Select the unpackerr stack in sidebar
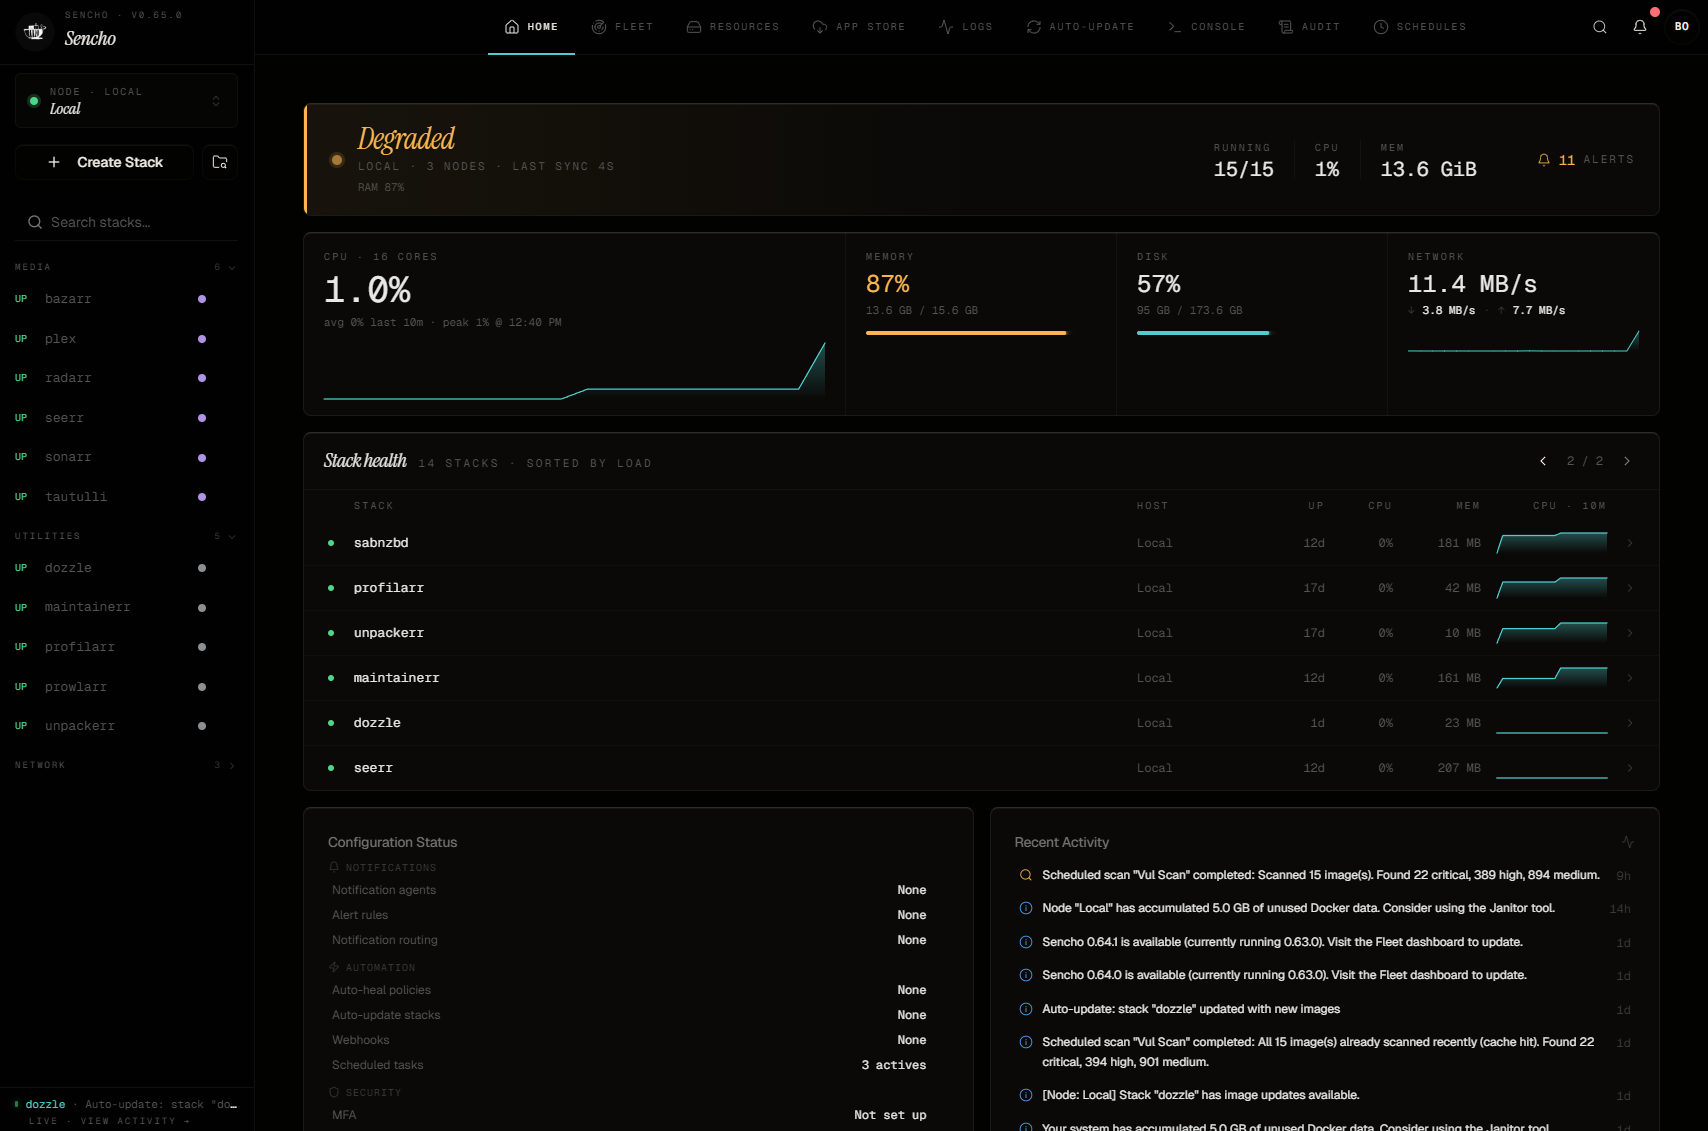The height and width of the screenshot is (1131, 1708). [126, 726]
